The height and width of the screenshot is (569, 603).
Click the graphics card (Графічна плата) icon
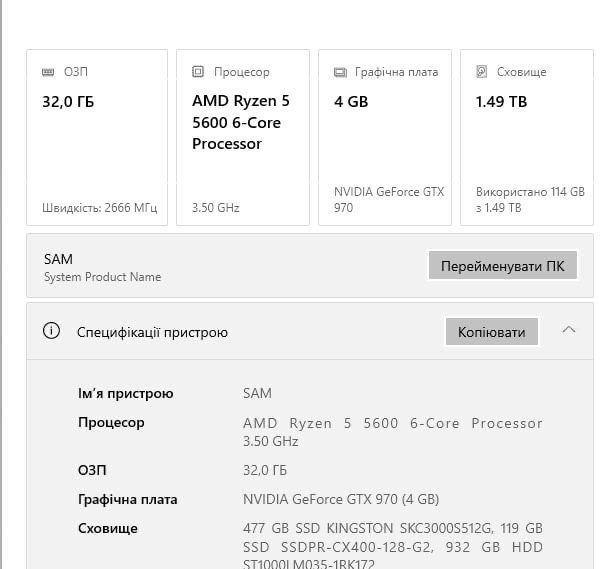coord(340,72)
